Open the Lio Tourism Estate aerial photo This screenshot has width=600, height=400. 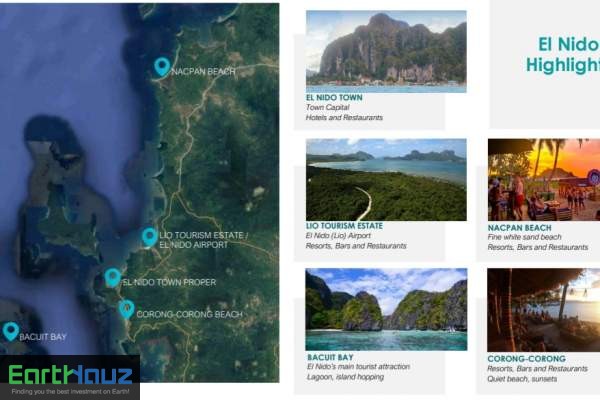(x=386, y=180)
